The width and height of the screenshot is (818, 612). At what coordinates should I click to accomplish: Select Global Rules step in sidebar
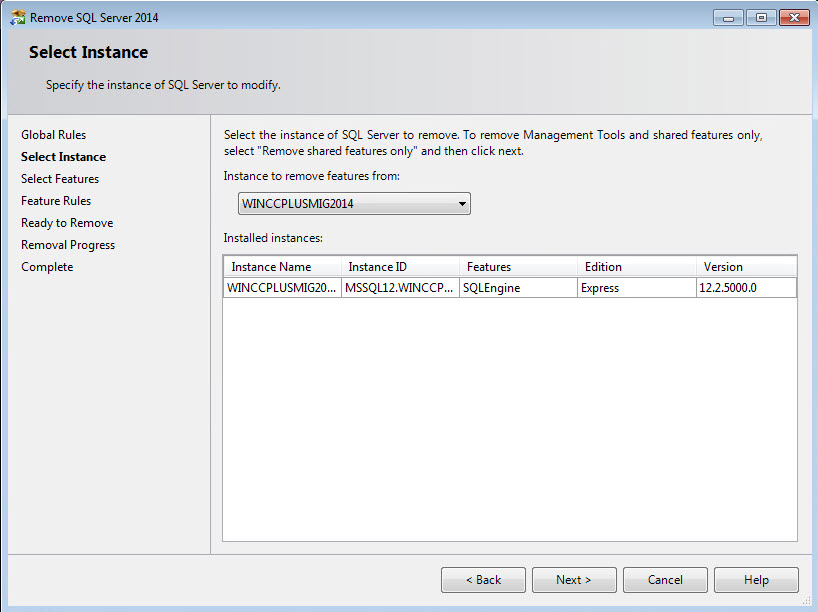(54, 135)
